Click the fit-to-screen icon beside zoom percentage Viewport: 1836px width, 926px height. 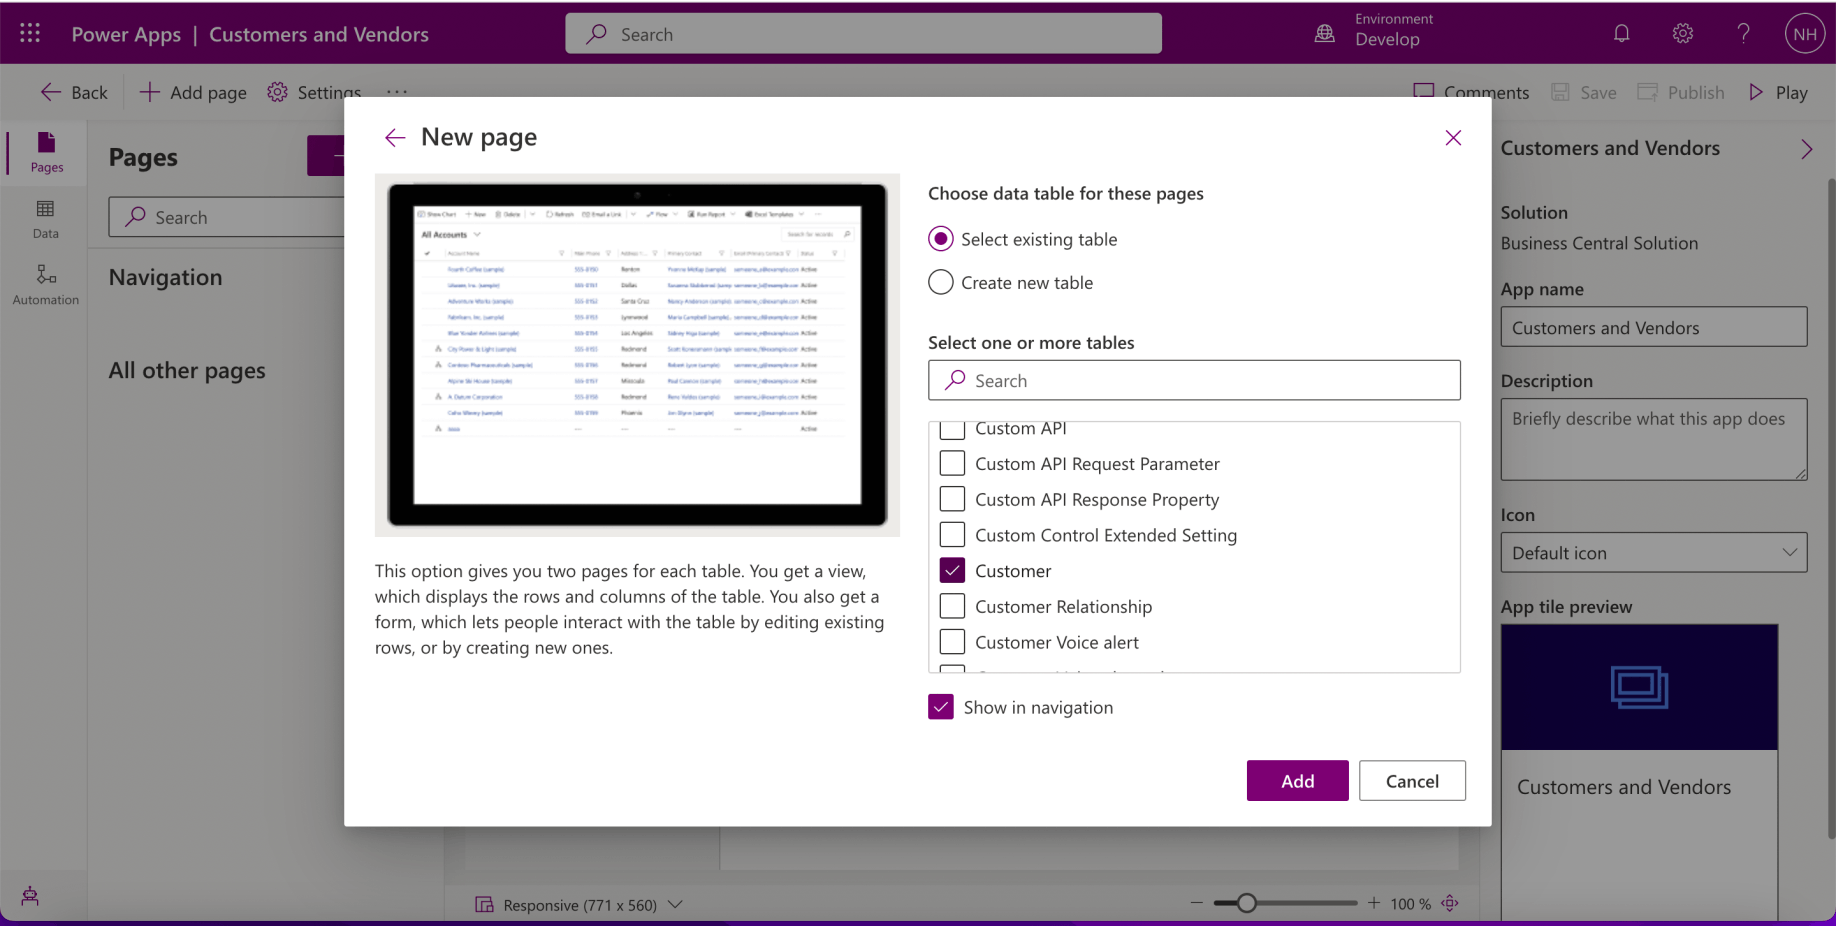(1450, 903)
